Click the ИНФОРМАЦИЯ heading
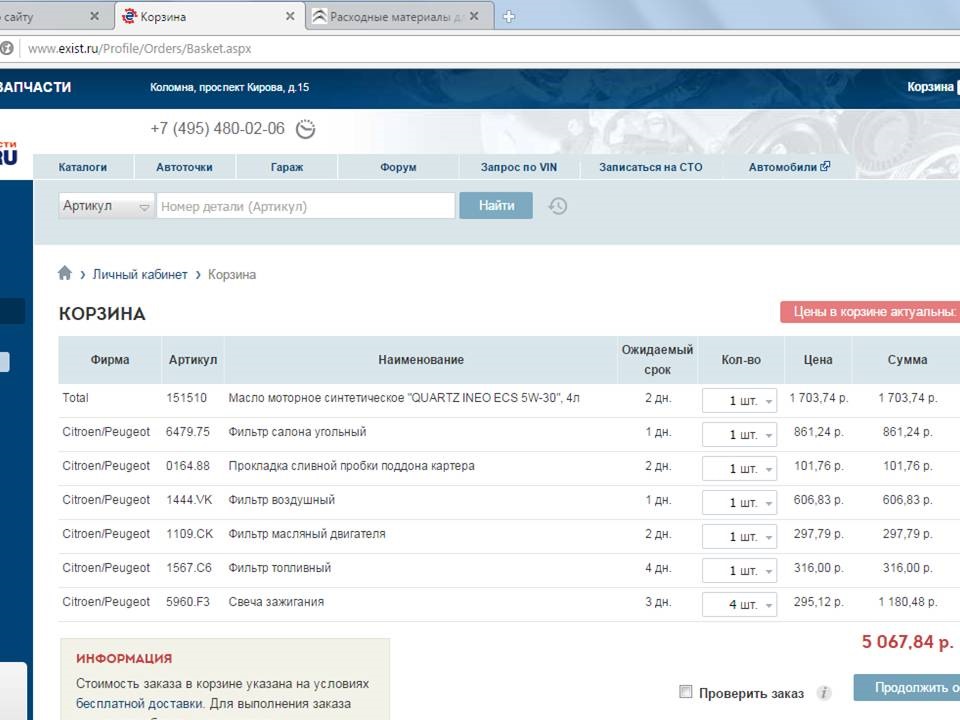This screenshot has width=960, height=720. point(124,658)
